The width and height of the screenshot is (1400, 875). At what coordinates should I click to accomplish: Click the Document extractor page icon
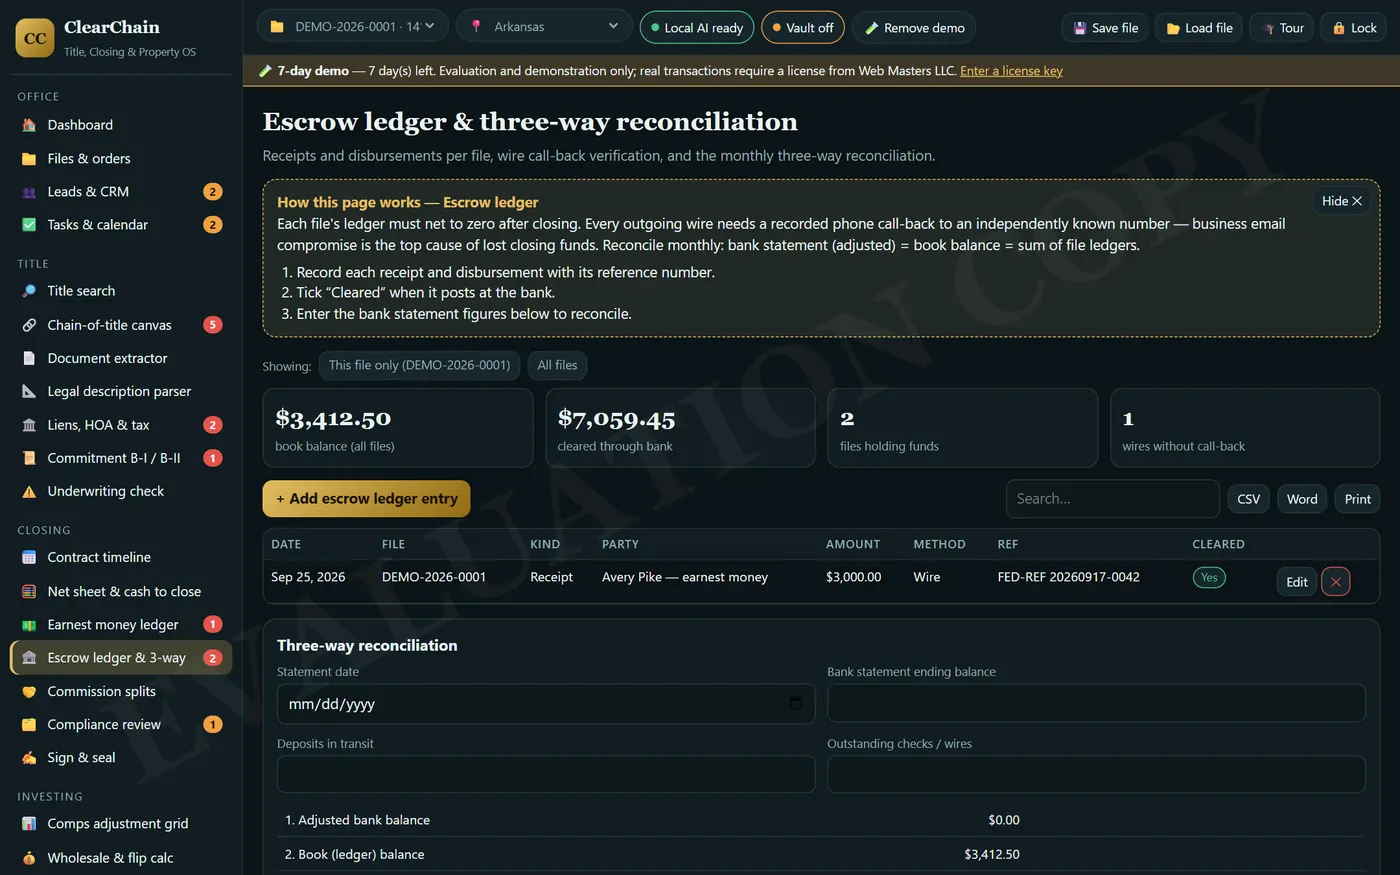pyautogui.click(x=29, y=358)
